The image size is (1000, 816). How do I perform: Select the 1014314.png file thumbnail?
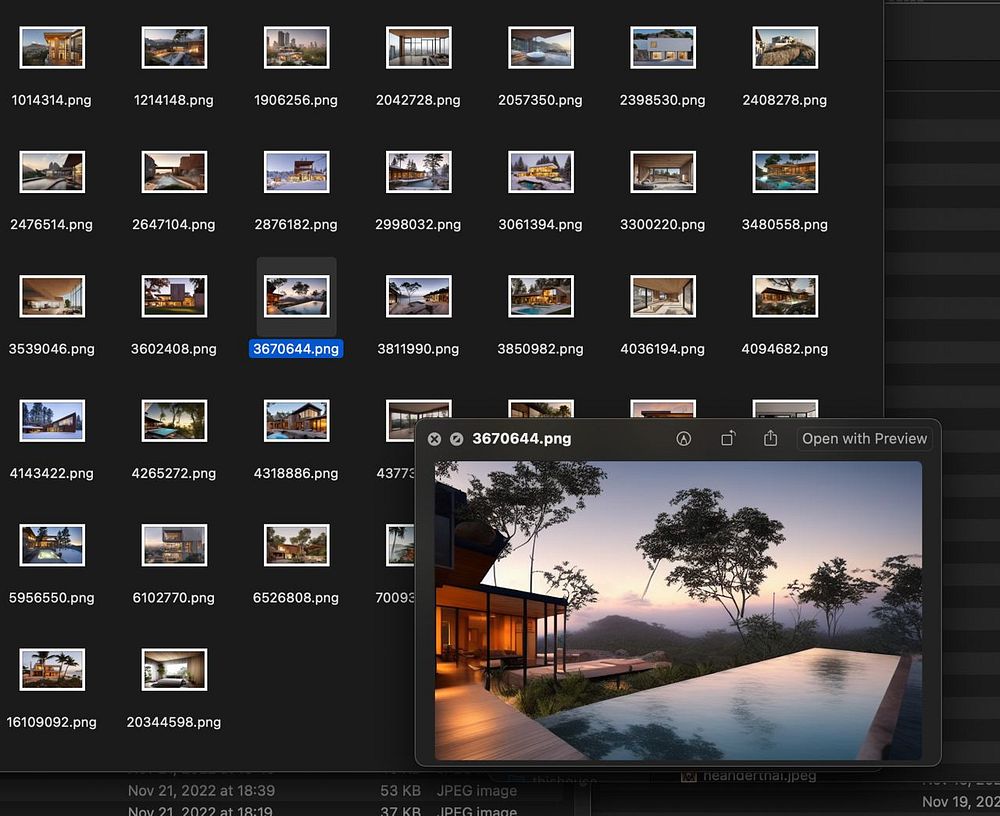coord(52,48)
